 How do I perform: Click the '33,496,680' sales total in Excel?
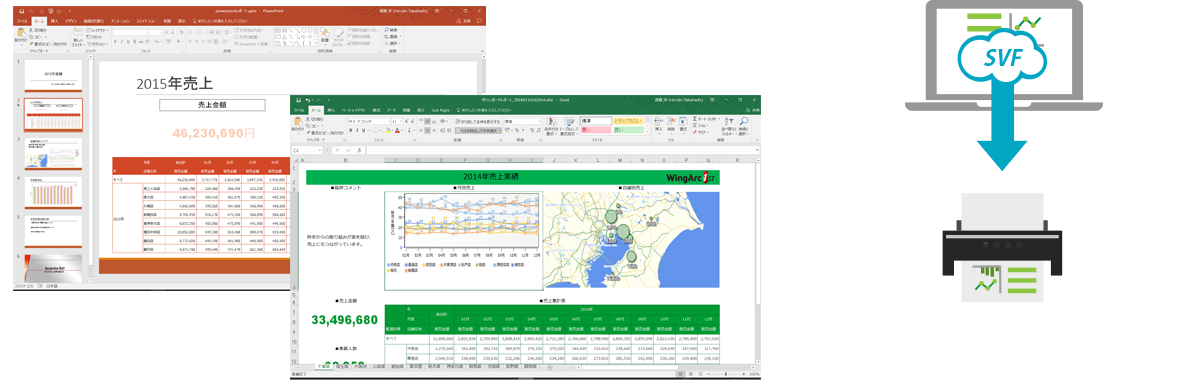coord(345,319)
